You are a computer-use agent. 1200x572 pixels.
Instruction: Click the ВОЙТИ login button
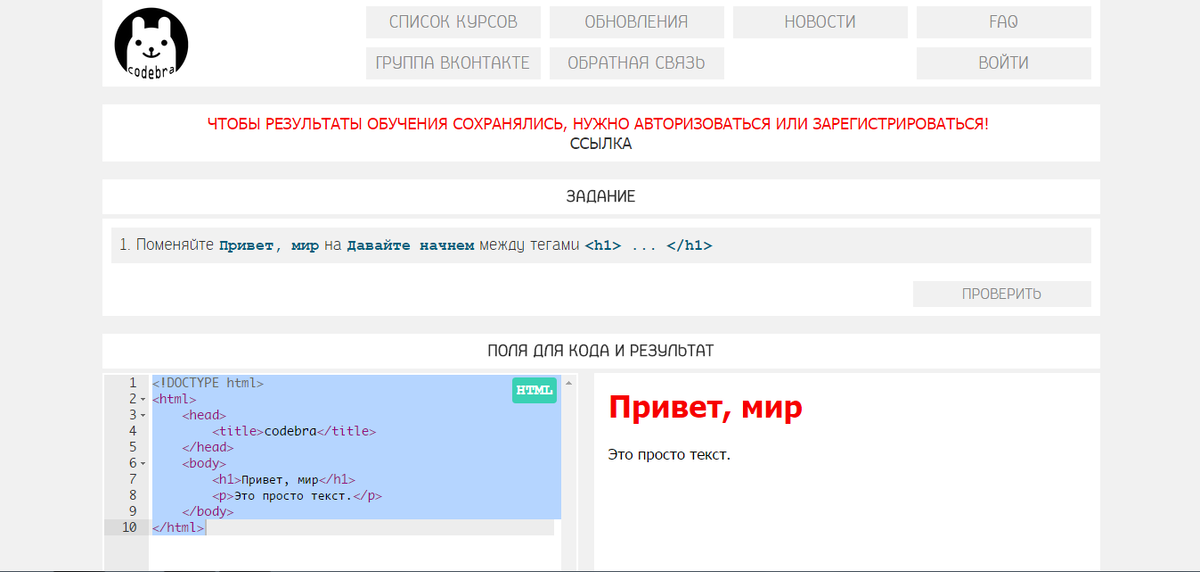point(1003,63)
